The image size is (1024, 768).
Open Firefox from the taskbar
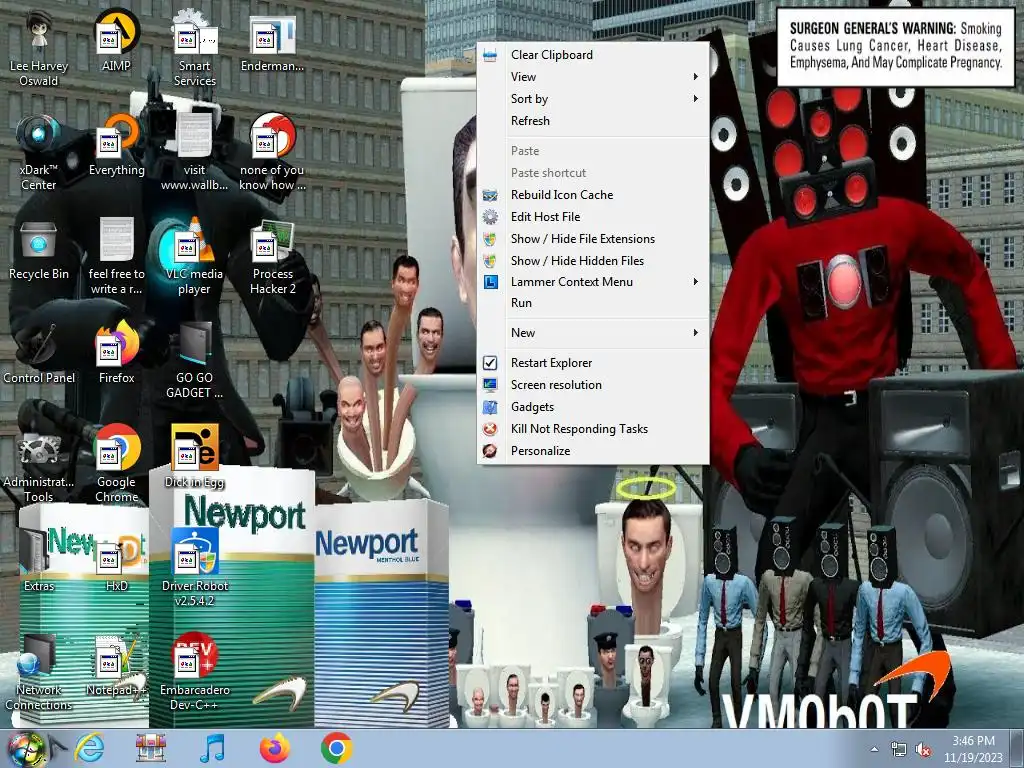pyautogui.click(x=275, y=748)
